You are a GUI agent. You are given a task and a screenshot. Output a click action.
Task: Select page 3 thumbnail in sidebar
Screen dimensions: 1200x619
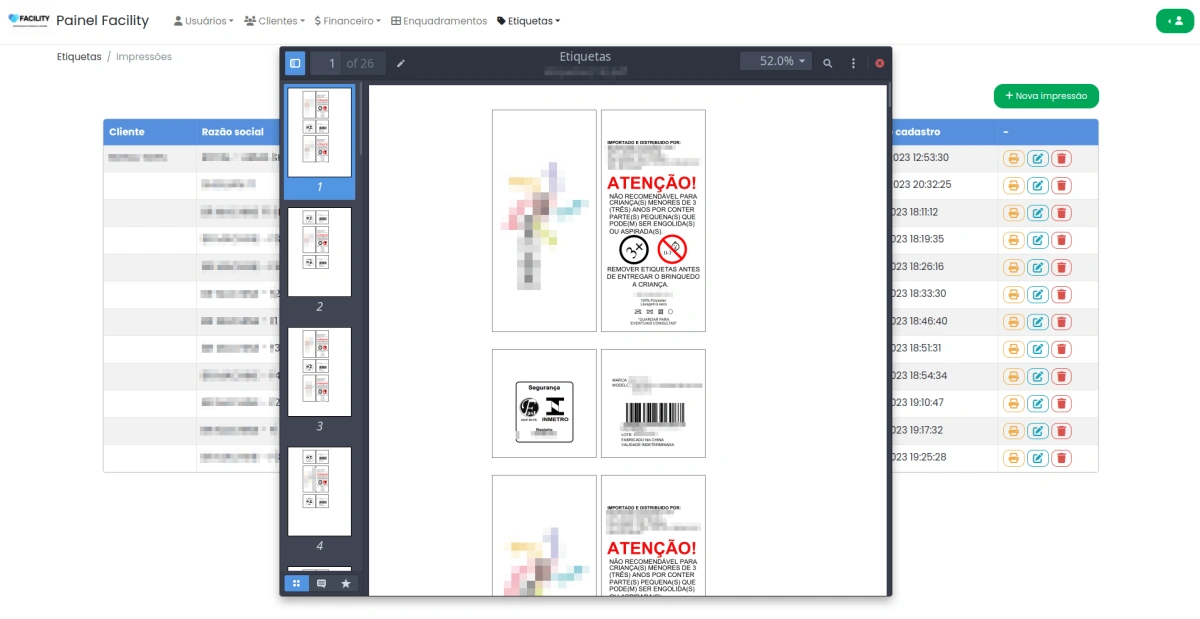click(319, 372)
